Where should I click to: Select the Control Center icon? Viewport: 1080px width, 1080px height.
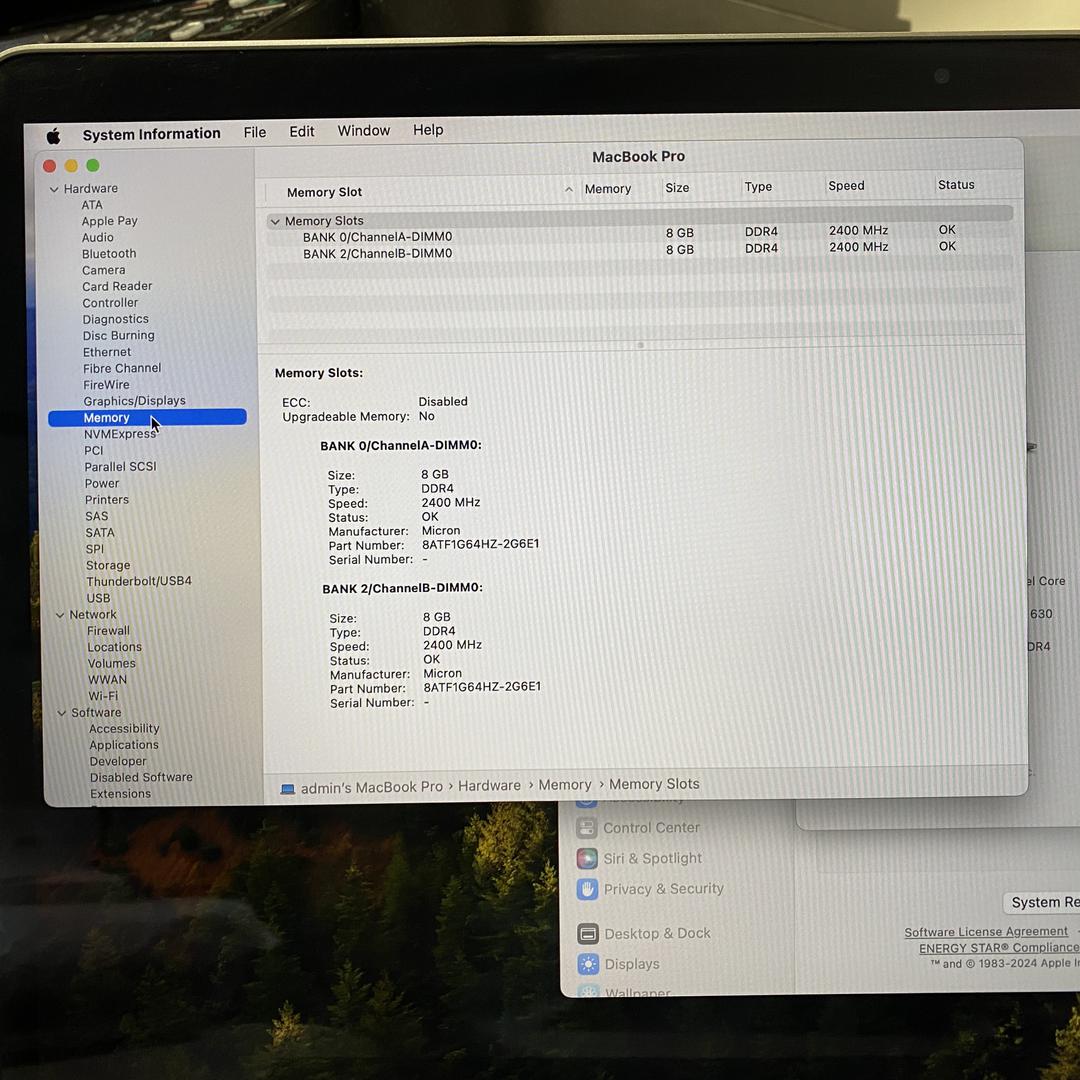pos(587,828)
